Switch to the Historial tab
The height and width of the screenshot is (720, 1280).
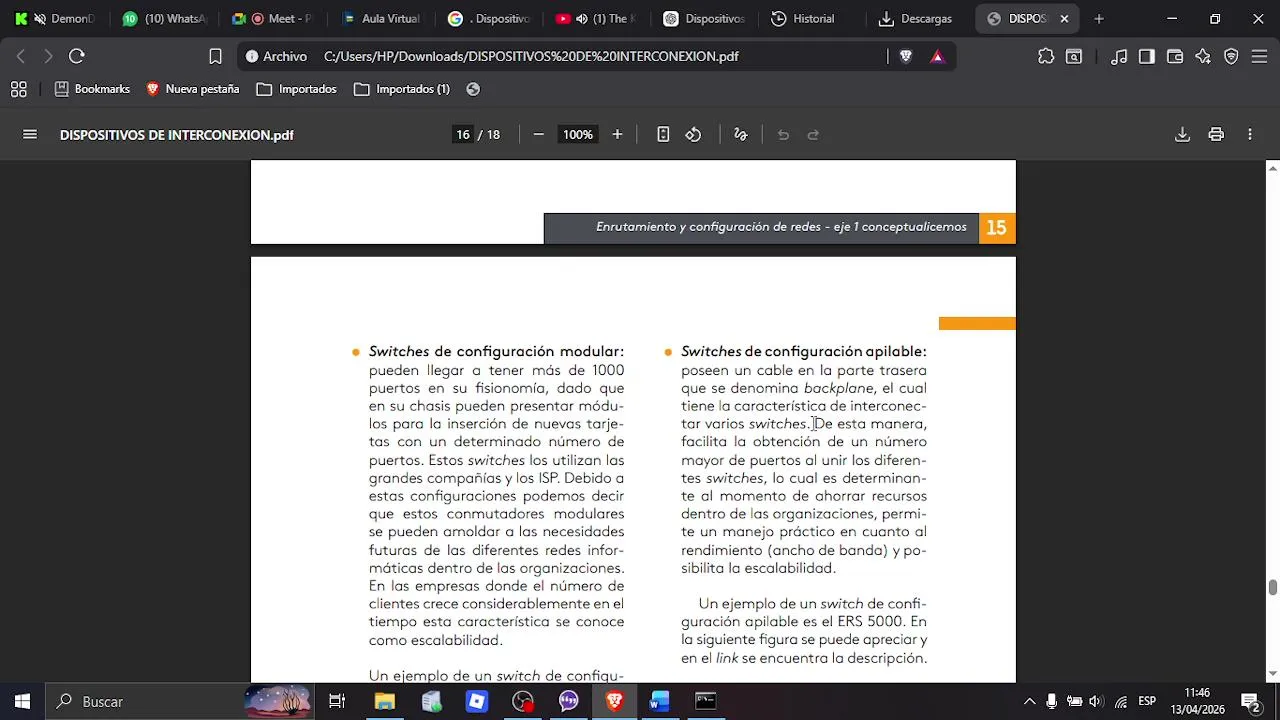813,19
